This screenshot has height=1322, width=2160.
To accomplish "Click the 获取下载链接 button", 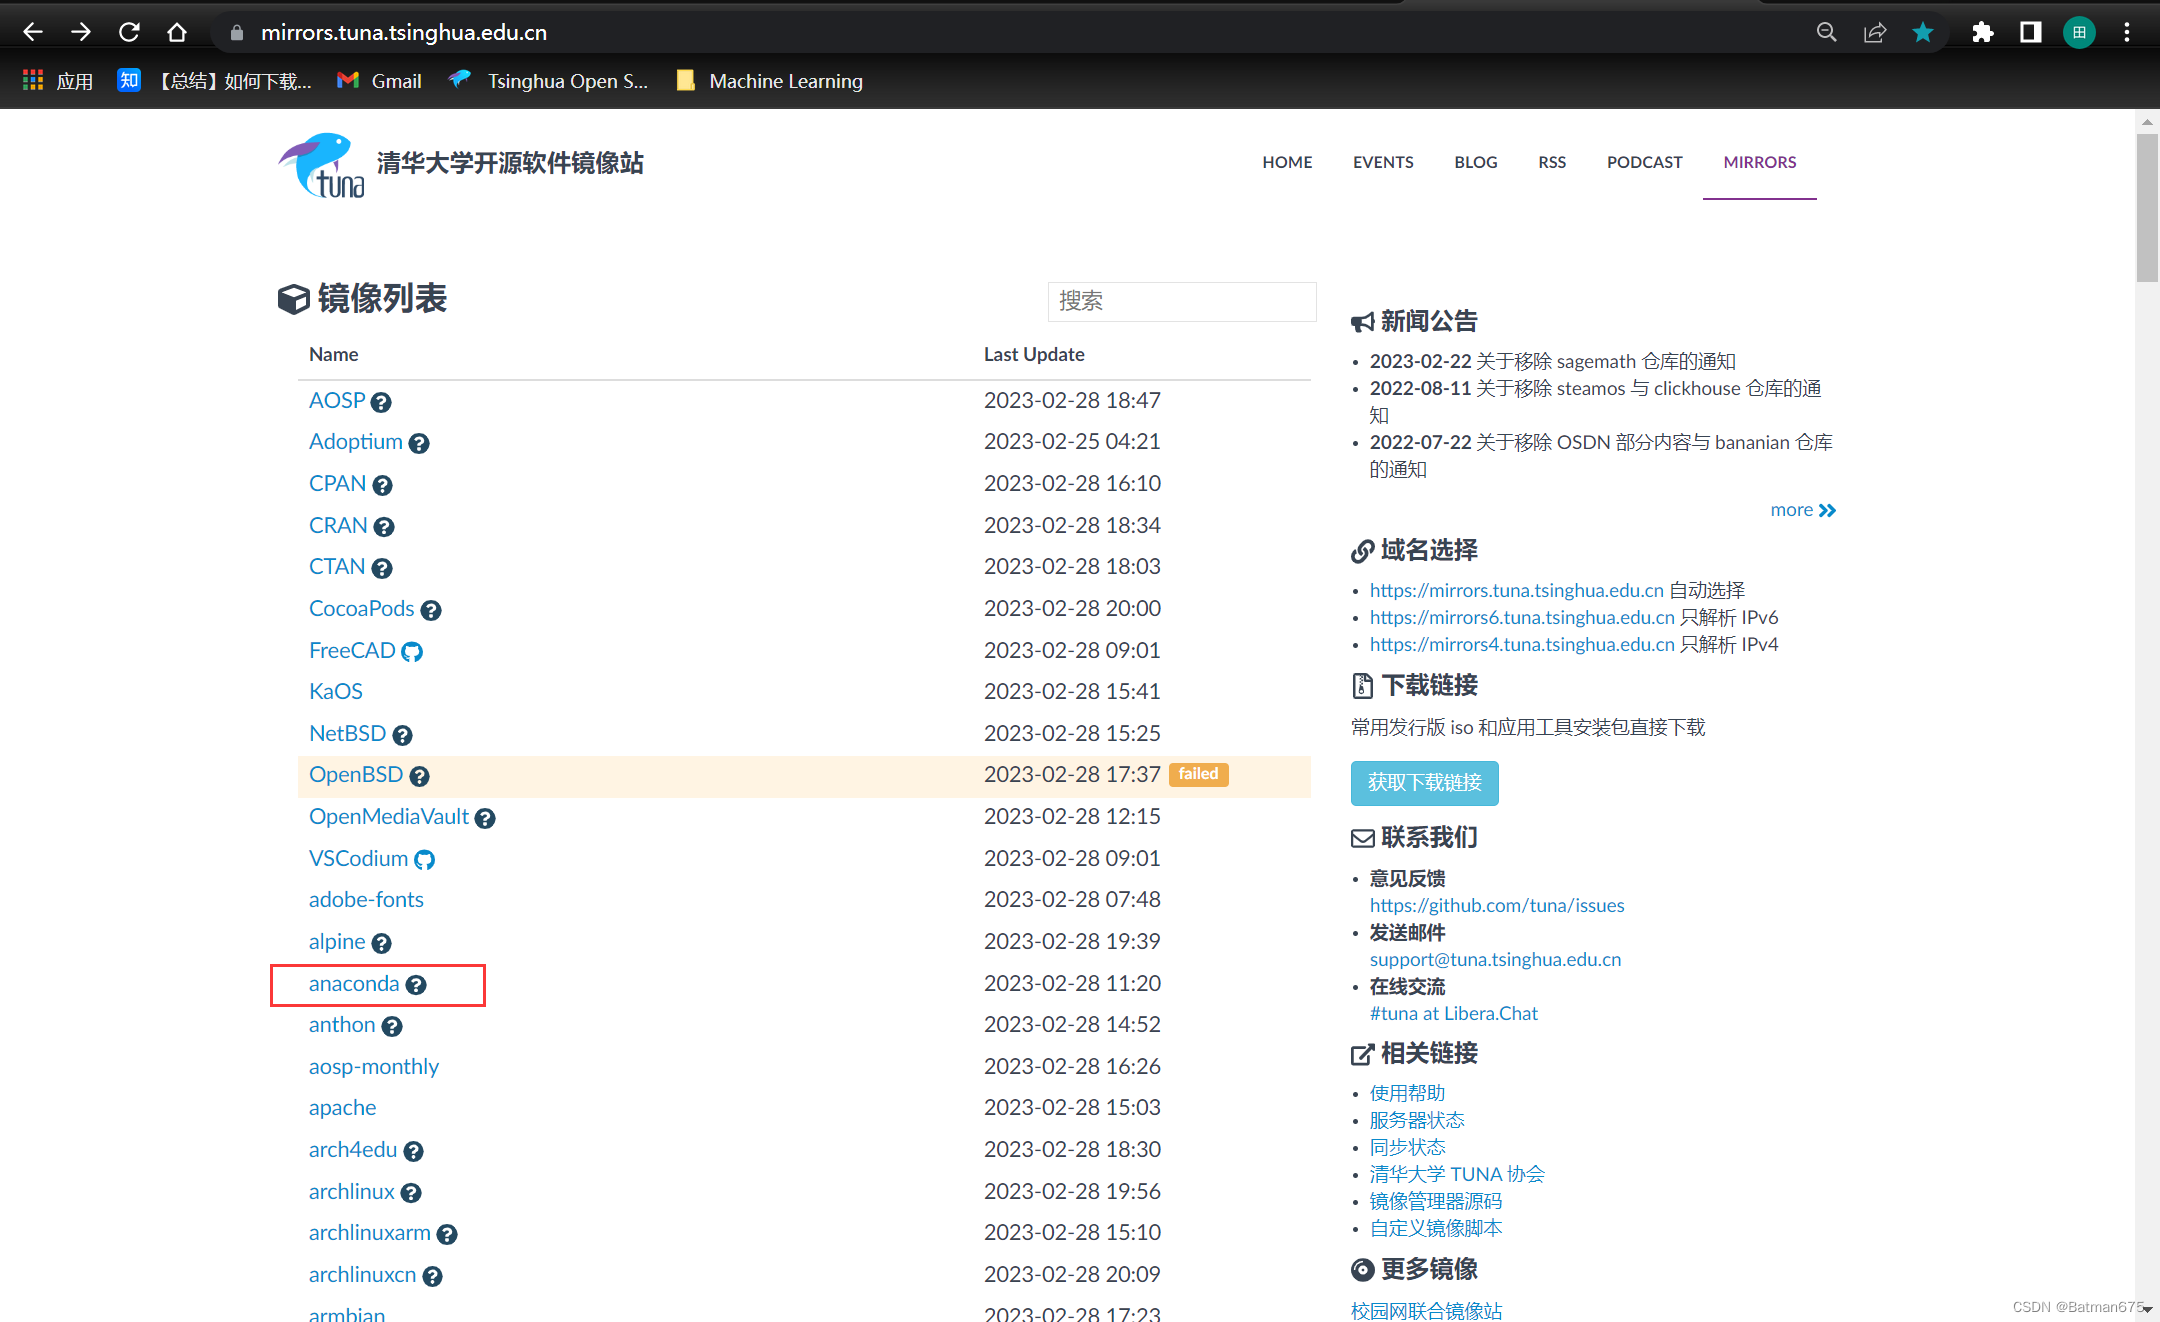I will (x=1425, y=783).
